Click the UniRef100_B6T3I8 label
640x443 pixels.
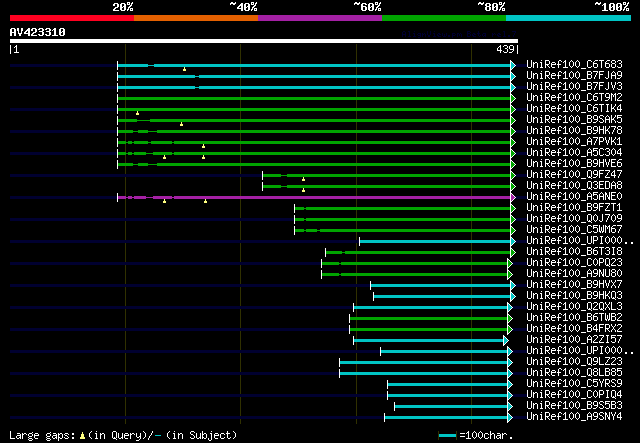coord(574,252)
